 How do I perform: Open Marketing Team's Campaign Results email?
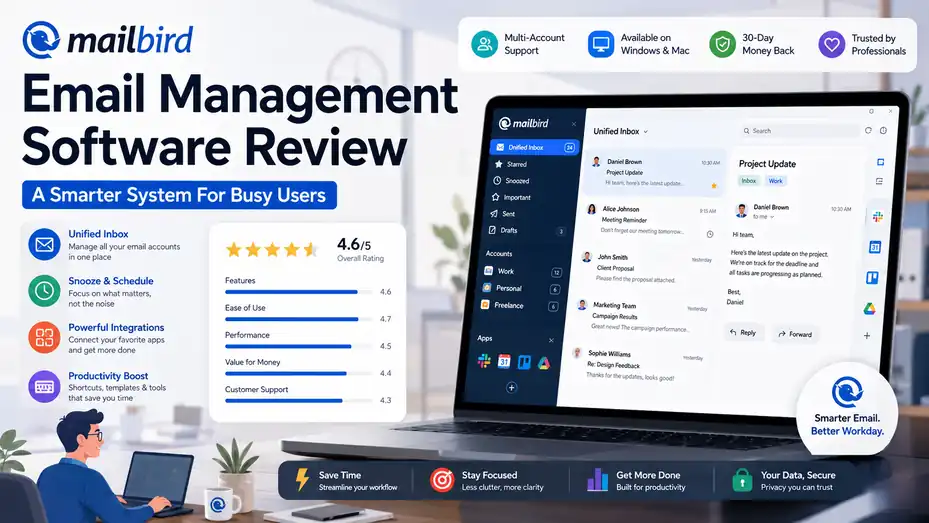[x=641, y=316]
